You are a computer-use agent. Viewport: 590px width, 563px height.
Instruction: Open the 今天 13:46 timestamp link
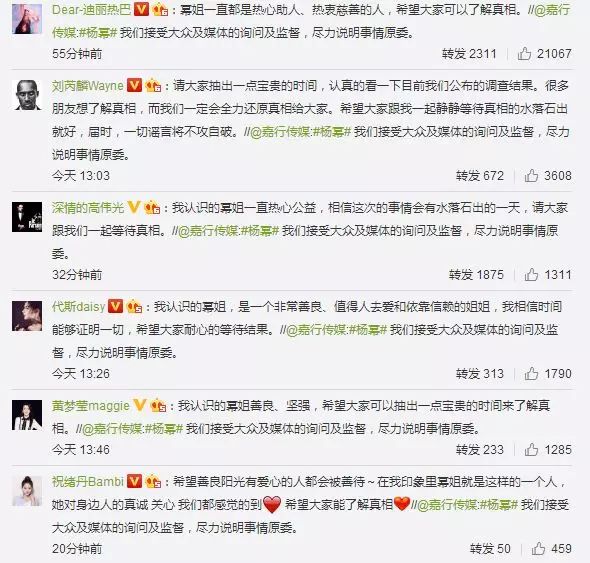(81, 449)
